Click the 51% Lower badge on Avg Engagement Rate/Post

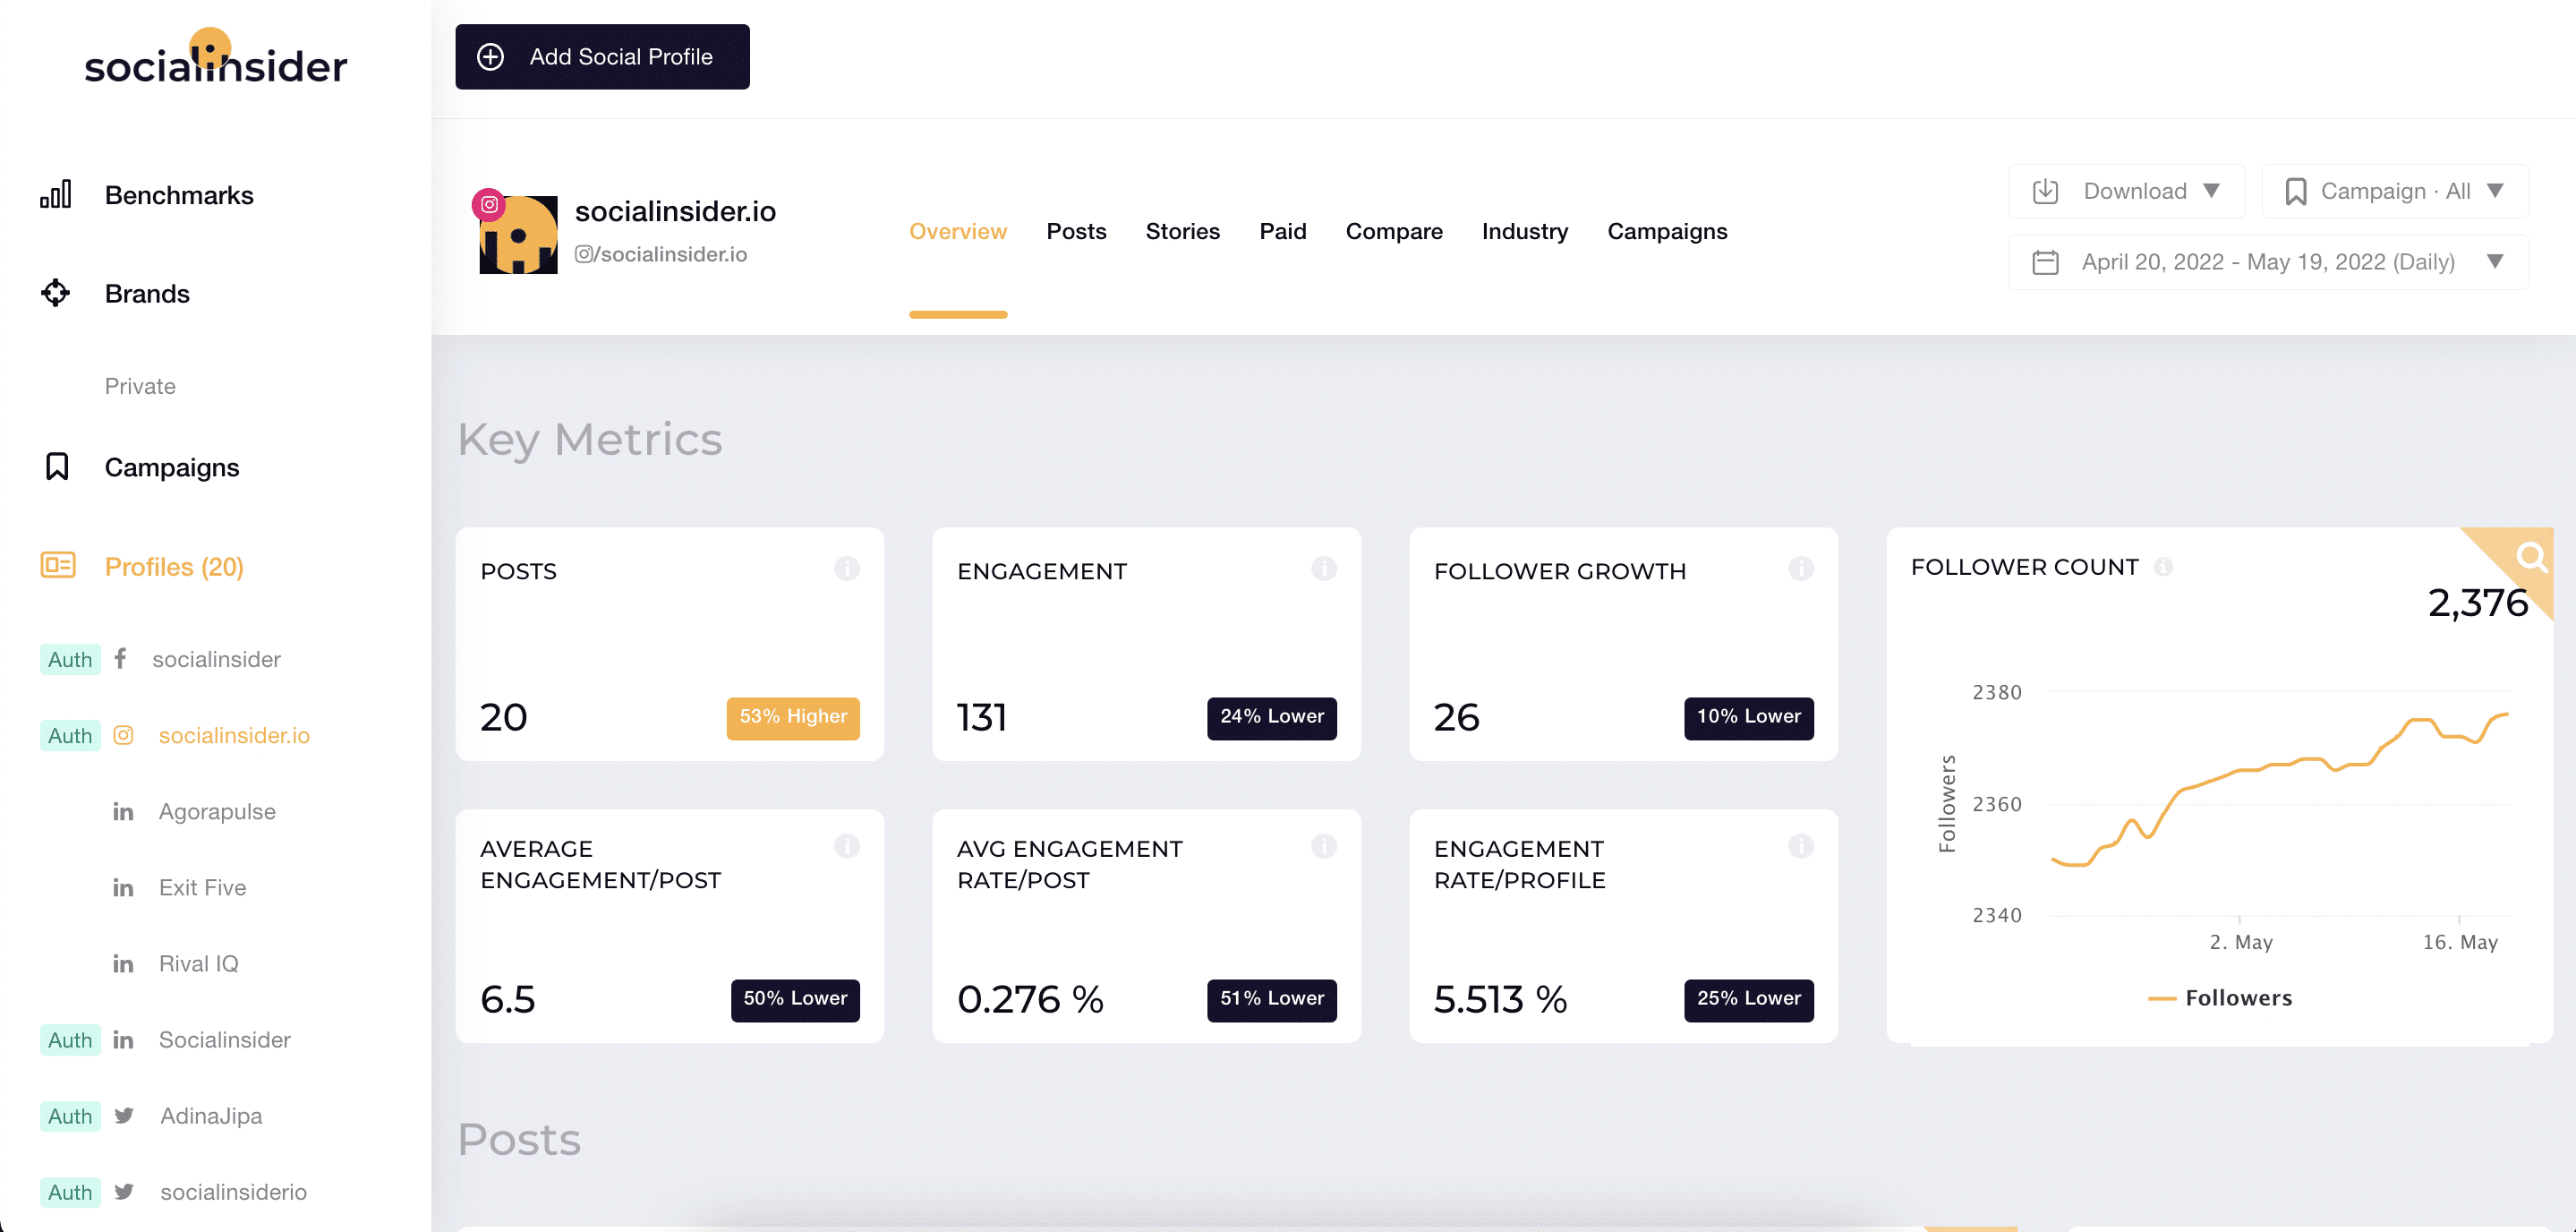[x=1272, y=999]
